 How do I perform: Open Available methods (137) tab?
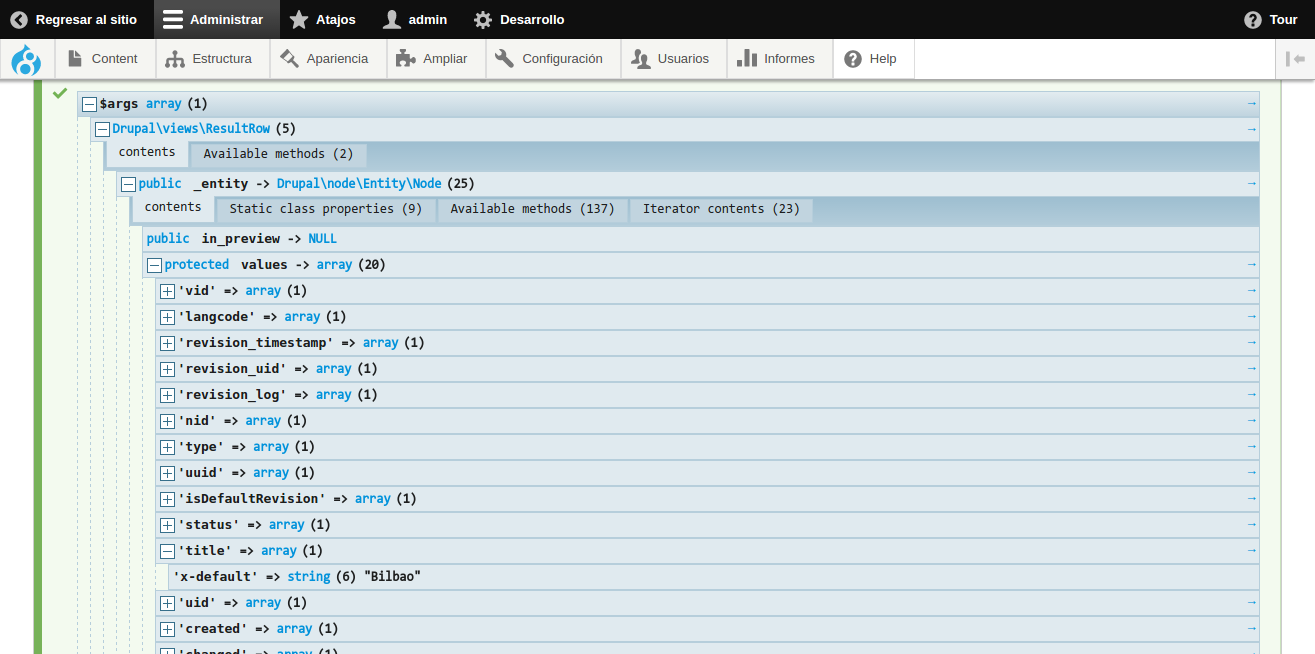532,209
